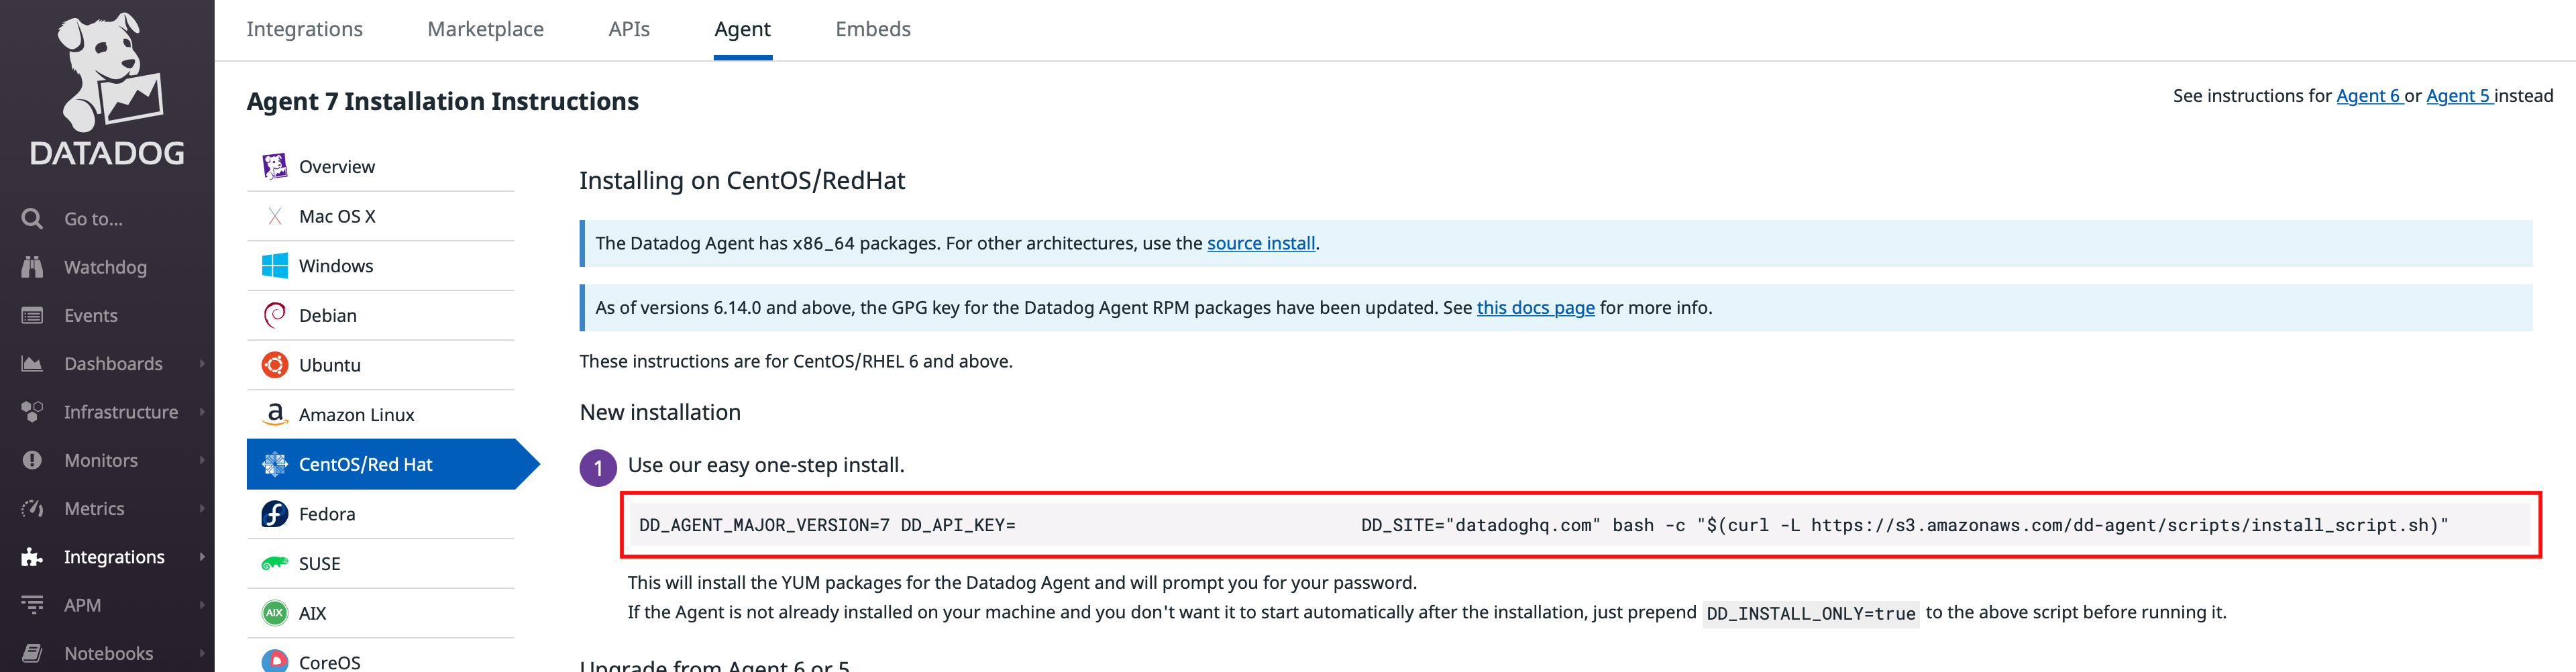Image resolution: width=2576 pixels, height=672 pixels.
Task: Click the Debian swirl icon
Action: (274, 315)
